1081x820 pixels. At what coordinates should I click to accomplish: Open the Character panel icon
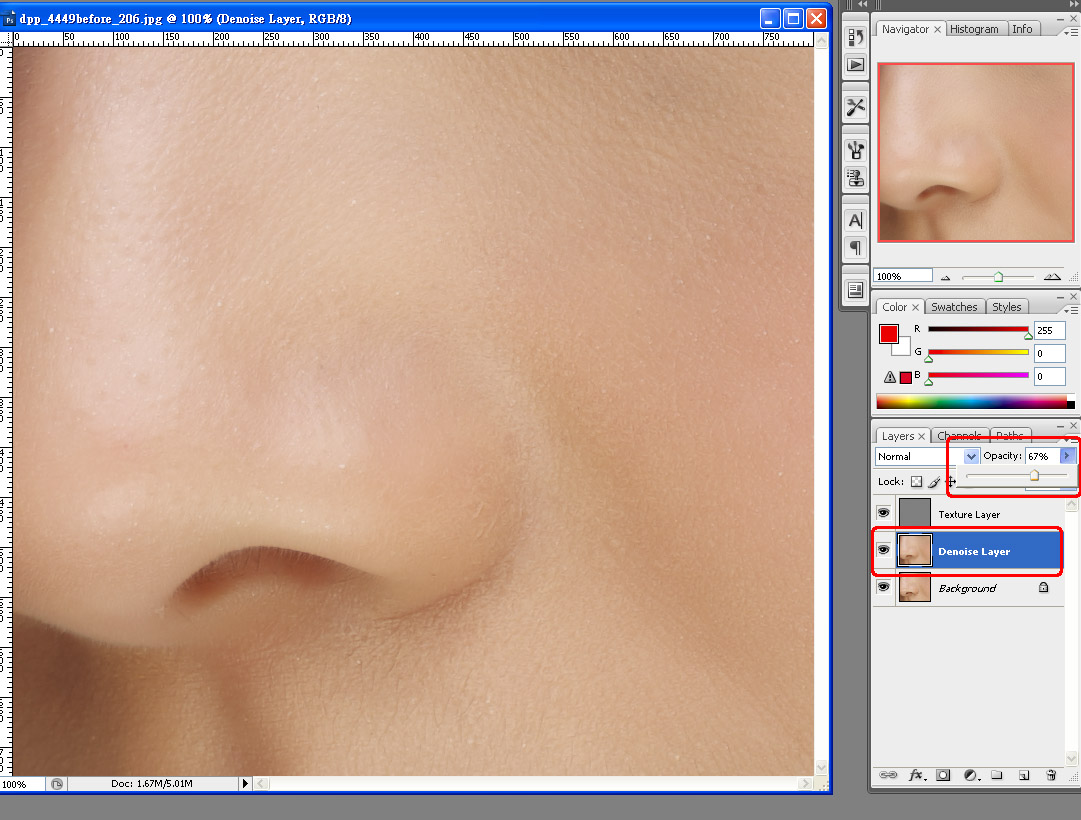(x=856, y=220)
